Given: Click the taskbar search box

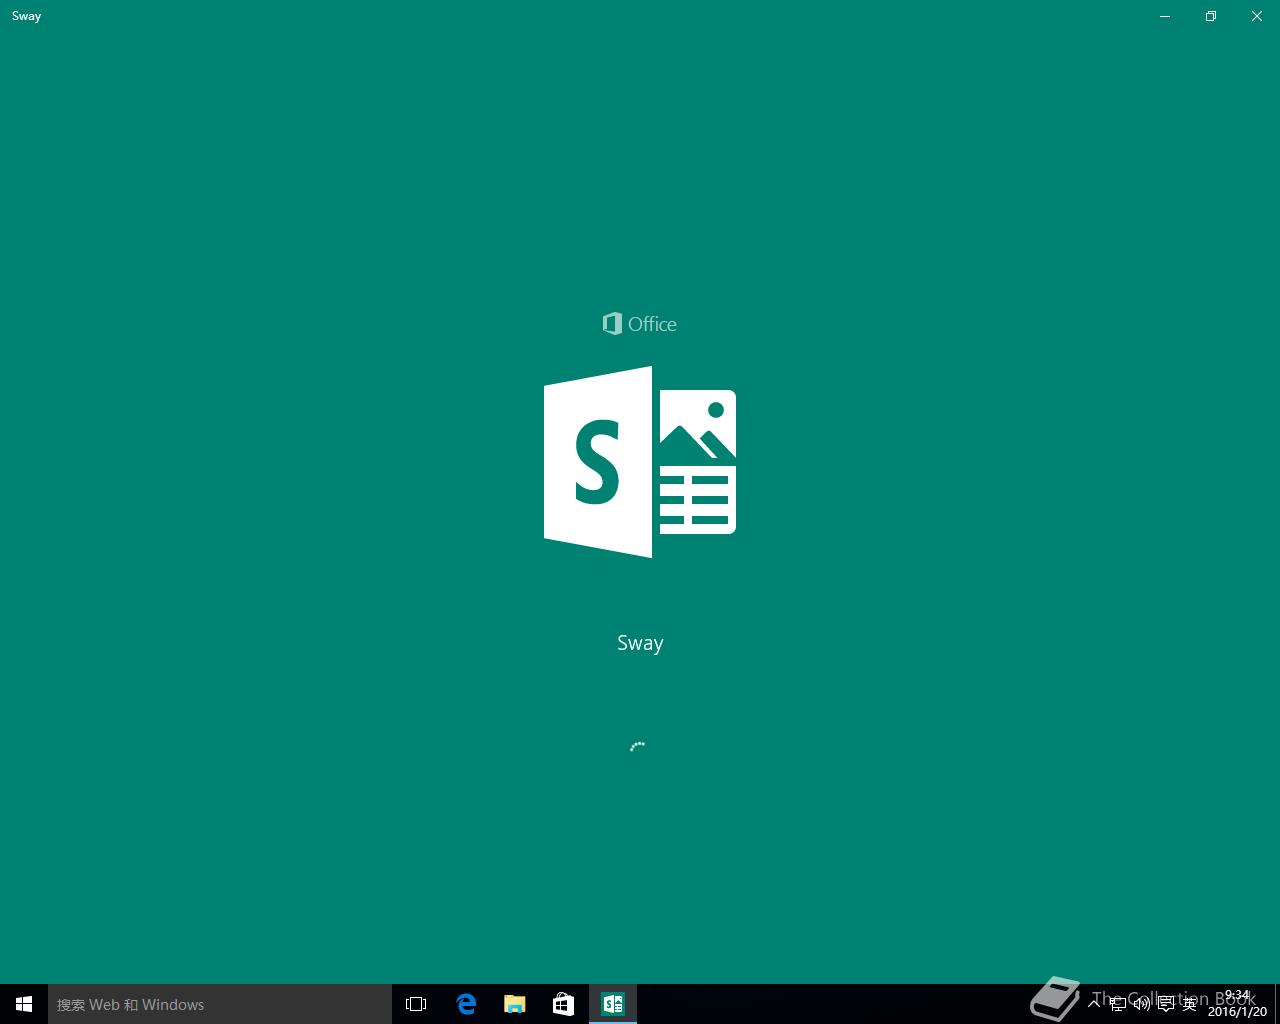Looking at the screenshot, I should [220, 1004].
